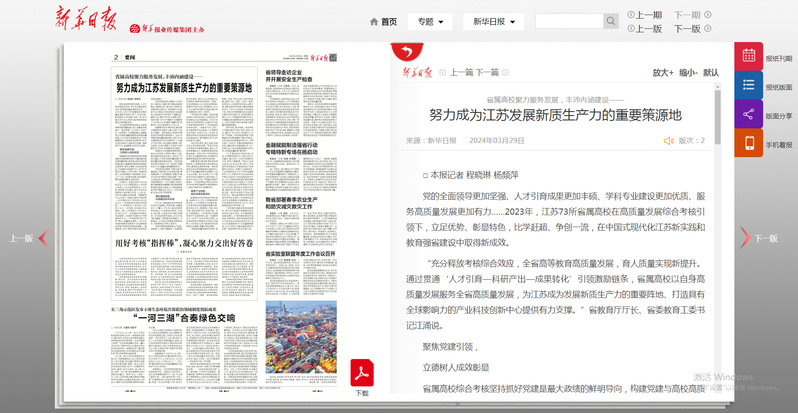Viewport: 798px width, 413px height.
Task: Go to next page with right arrow
Action: click(x=745, y=238)
